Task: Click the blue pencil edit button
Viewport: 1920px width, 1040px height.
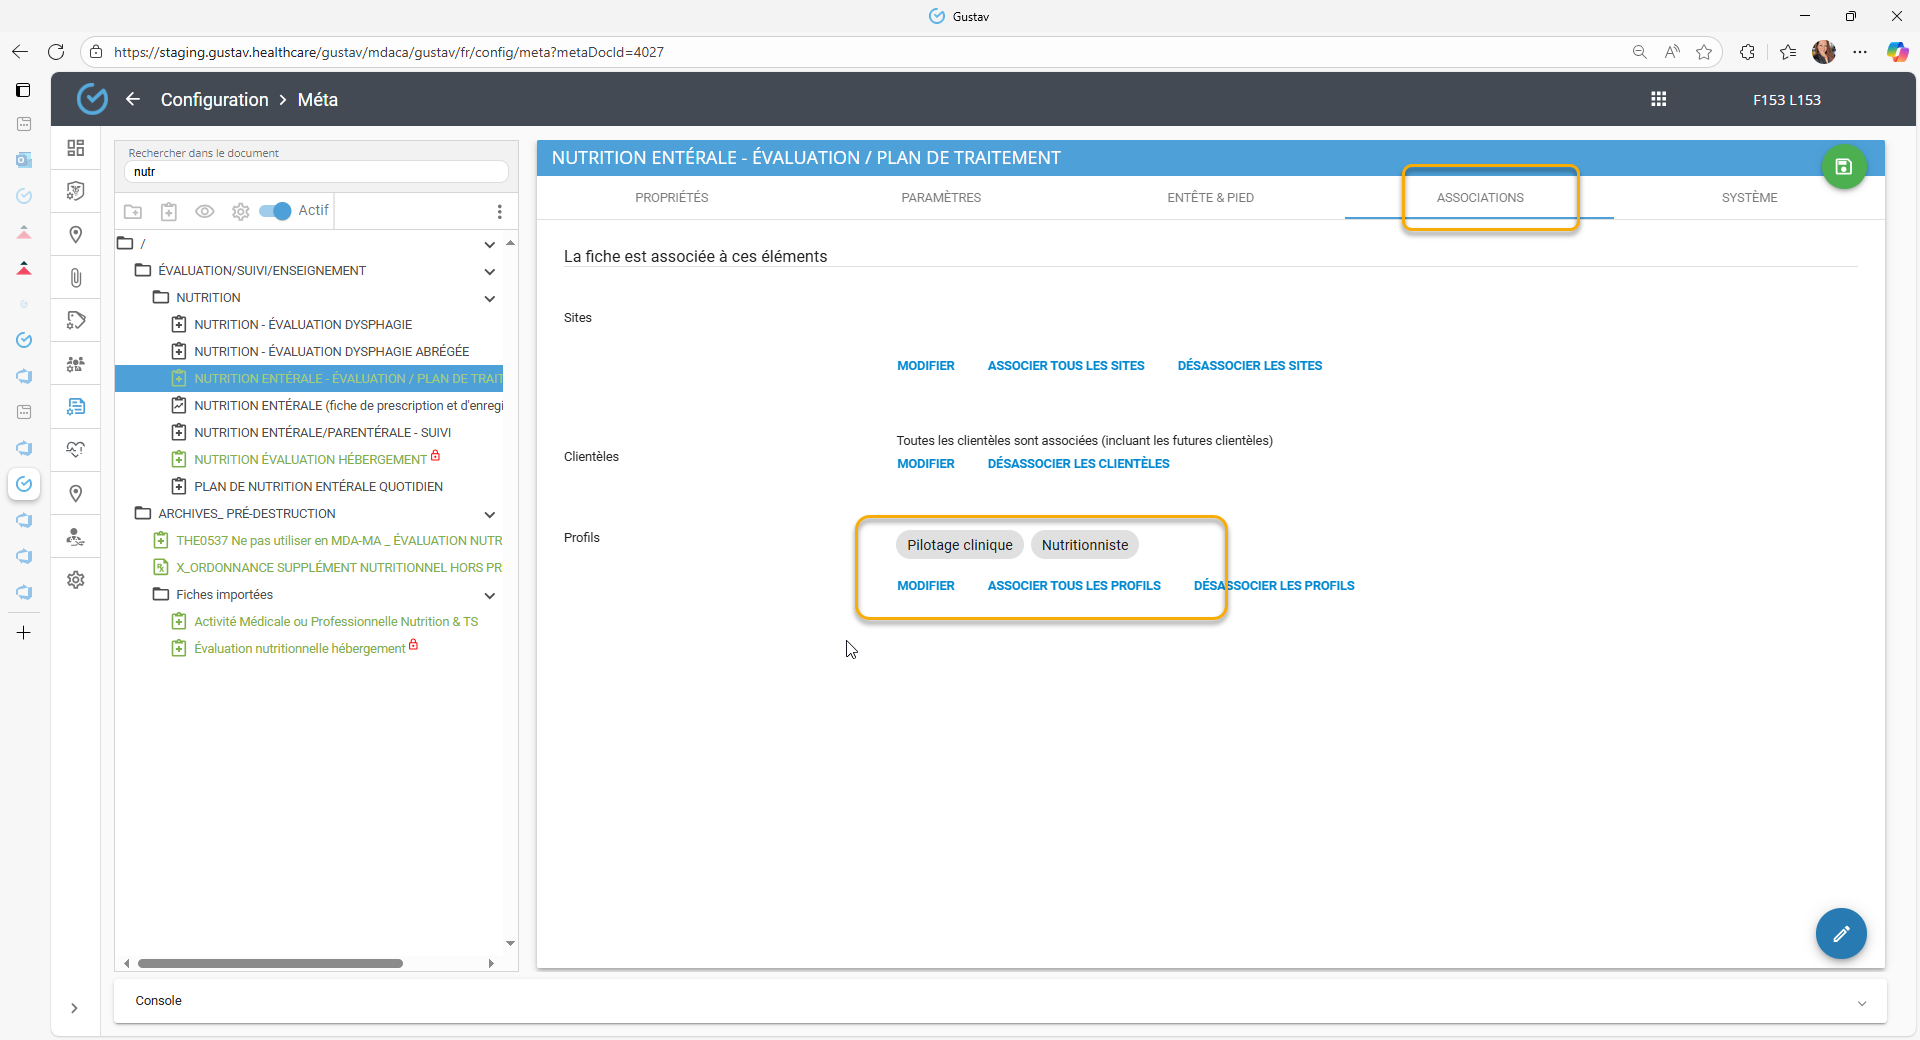Action: (1840, 934)
